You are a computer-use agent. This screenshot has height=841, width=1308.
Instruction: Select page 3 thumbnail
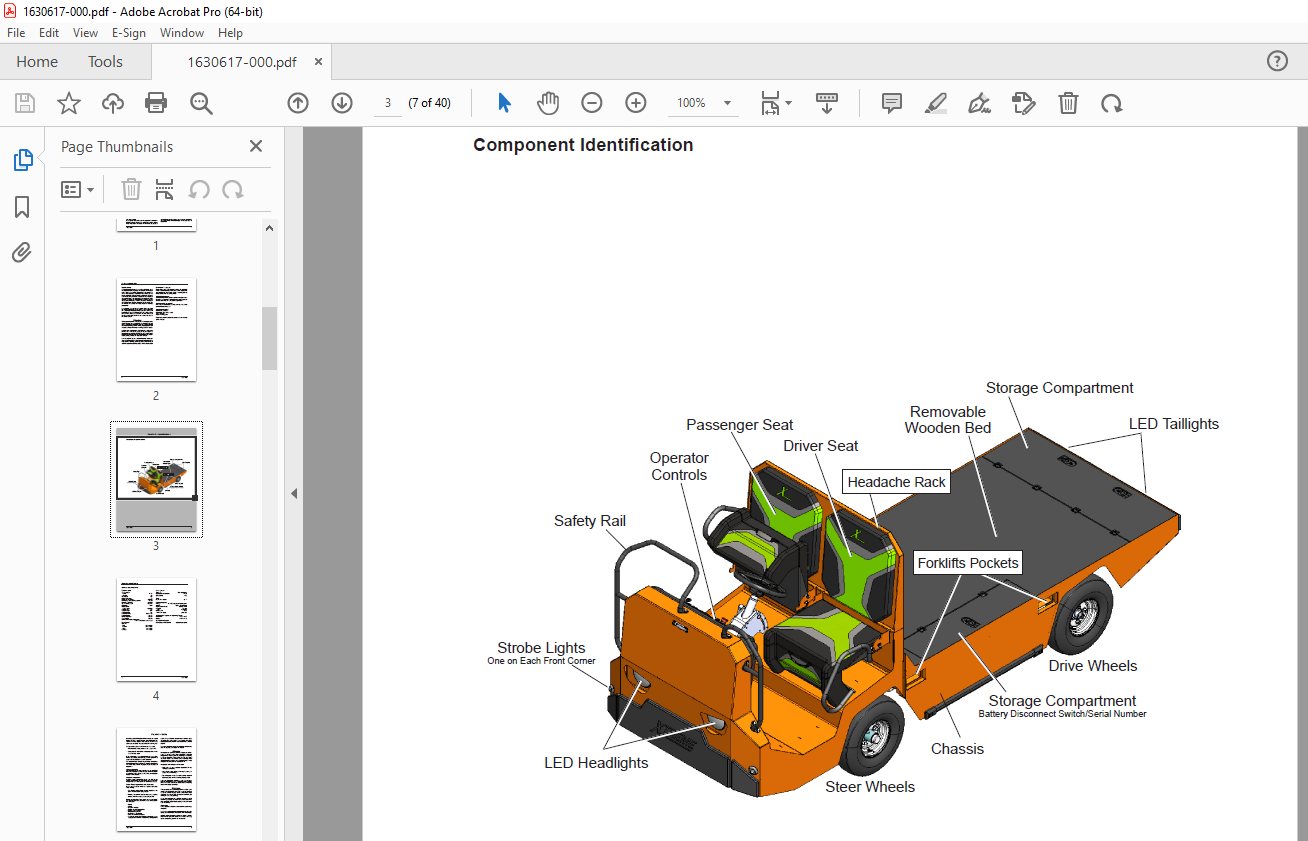156,480
